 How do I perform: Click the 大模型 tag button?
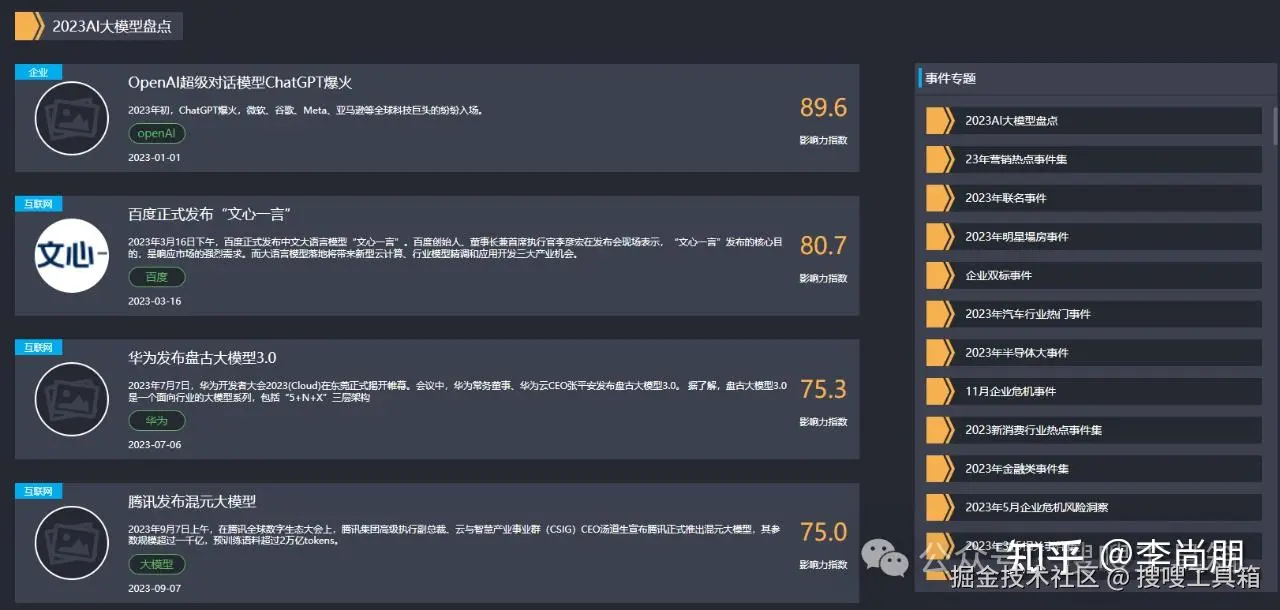[157, 564]
